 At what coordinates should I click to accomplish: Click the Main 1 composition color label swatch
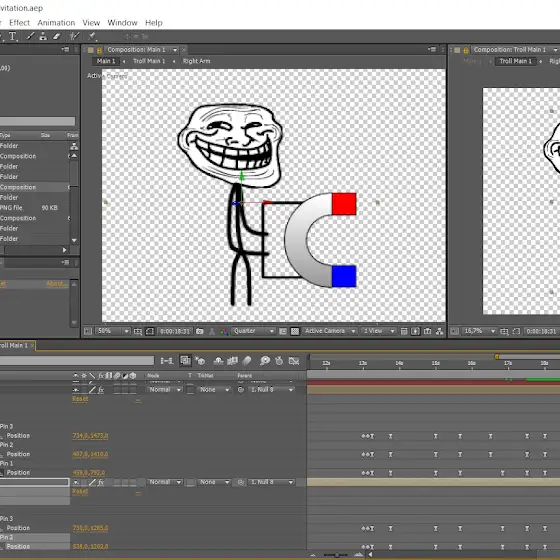click(x=91, y=50)
